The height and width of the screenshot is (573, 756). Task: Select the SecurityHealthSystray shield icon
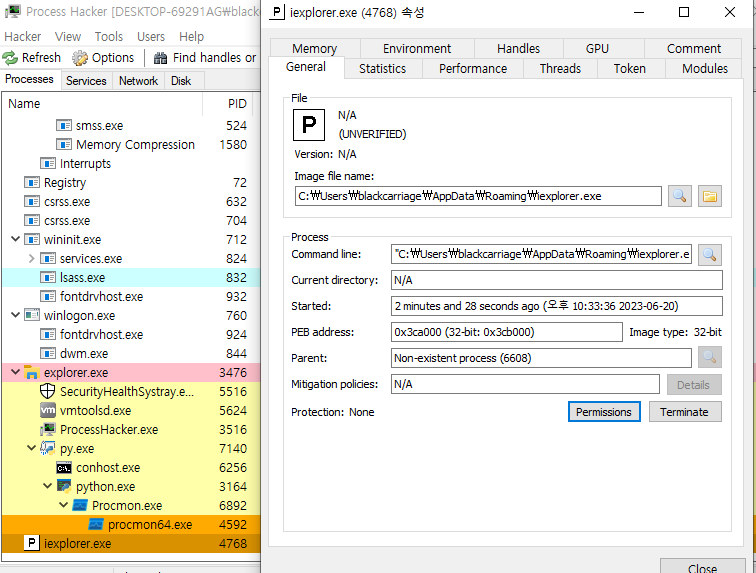47,391
